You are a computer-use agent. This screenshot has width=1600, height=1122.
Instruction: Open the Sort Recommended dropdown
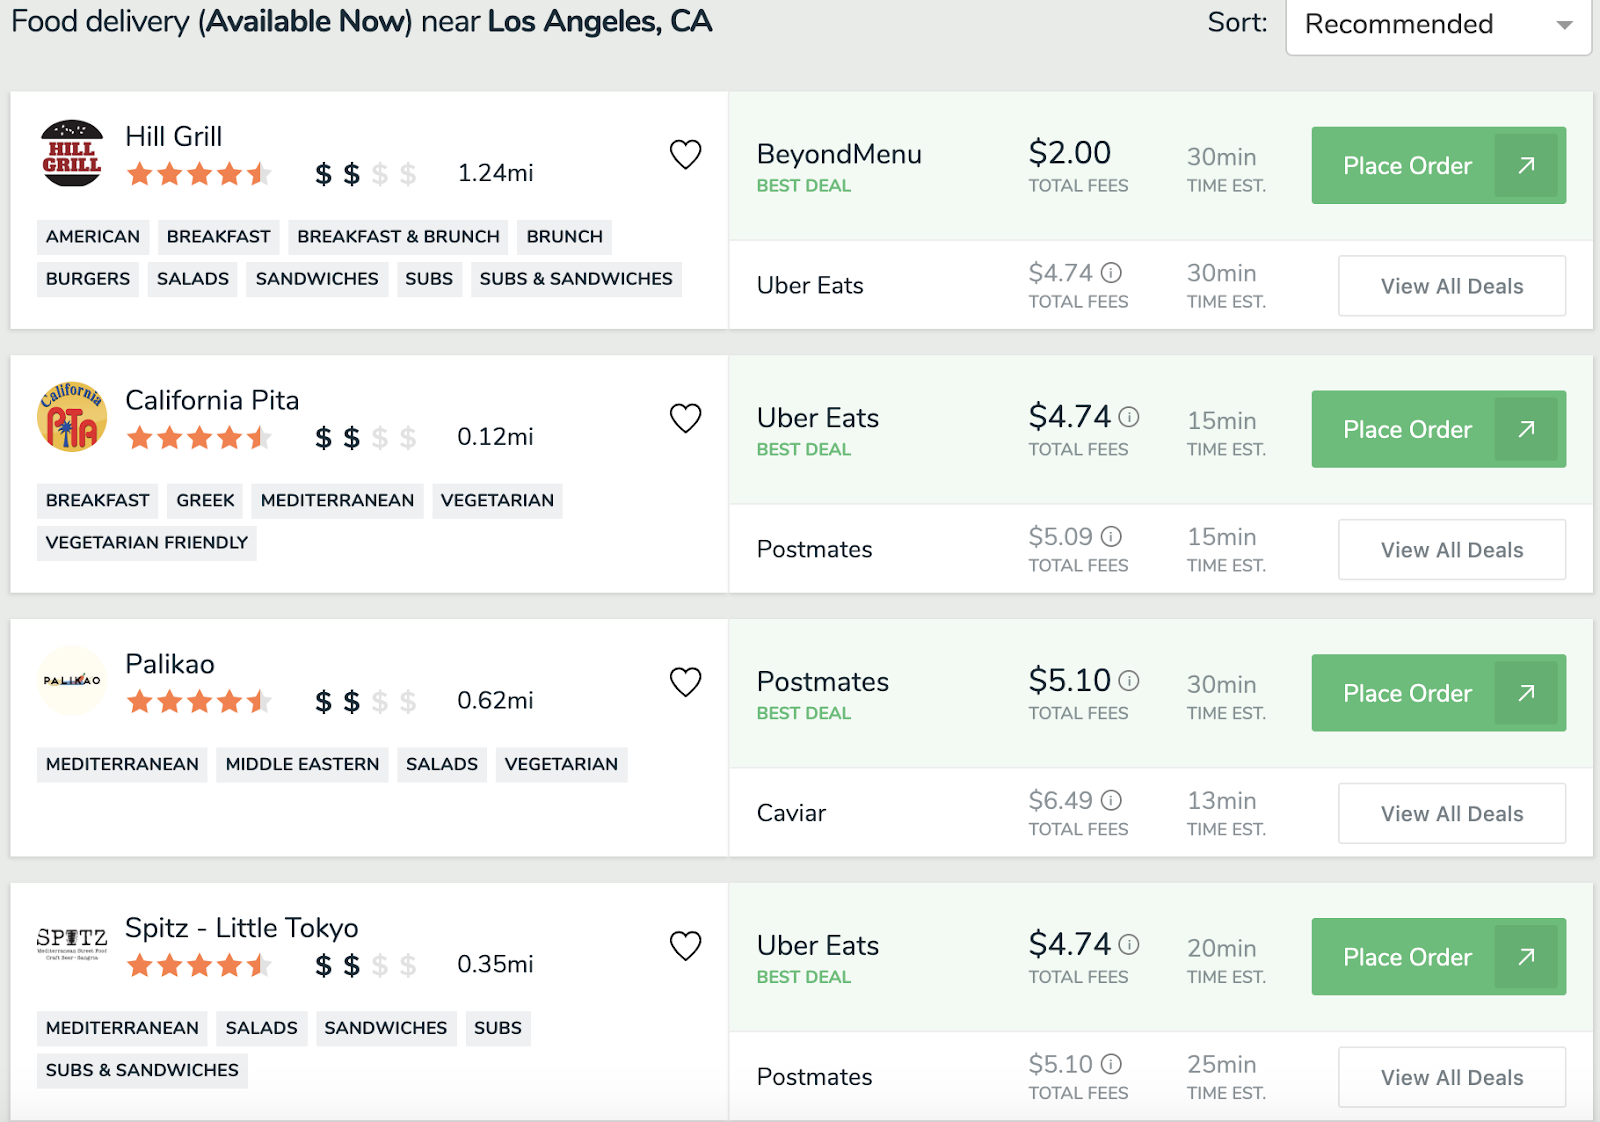pyautogui.click(x=1437, y=25)
